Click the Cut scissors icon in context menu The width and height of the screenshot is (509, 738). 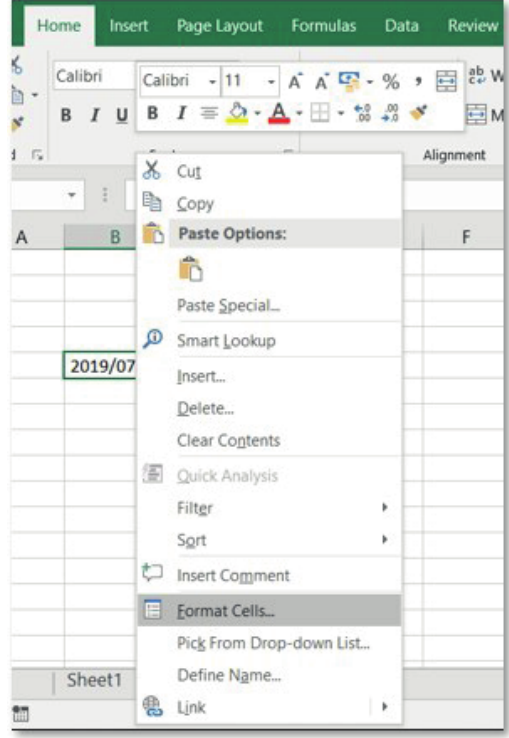pyautogui.click(x=152, y=170)
